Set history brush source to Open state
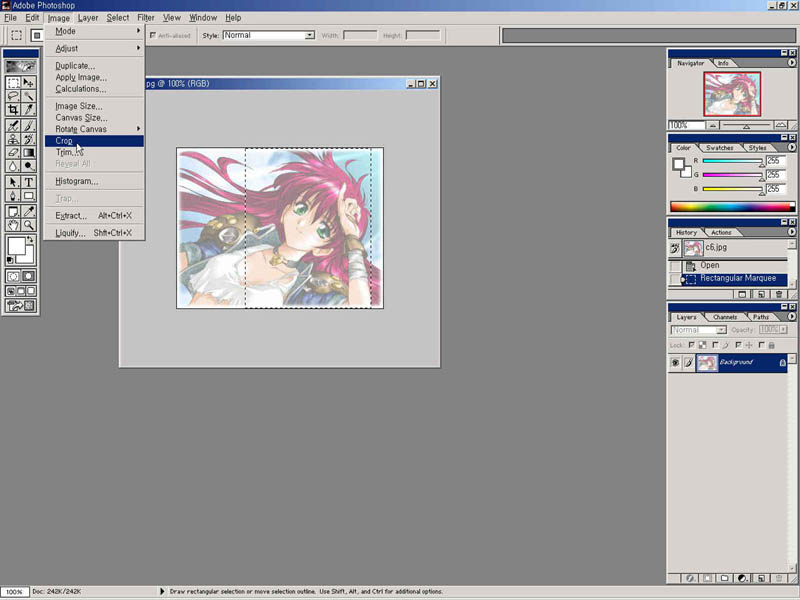Screen dimensions: 800x600 tap(675, 266)
